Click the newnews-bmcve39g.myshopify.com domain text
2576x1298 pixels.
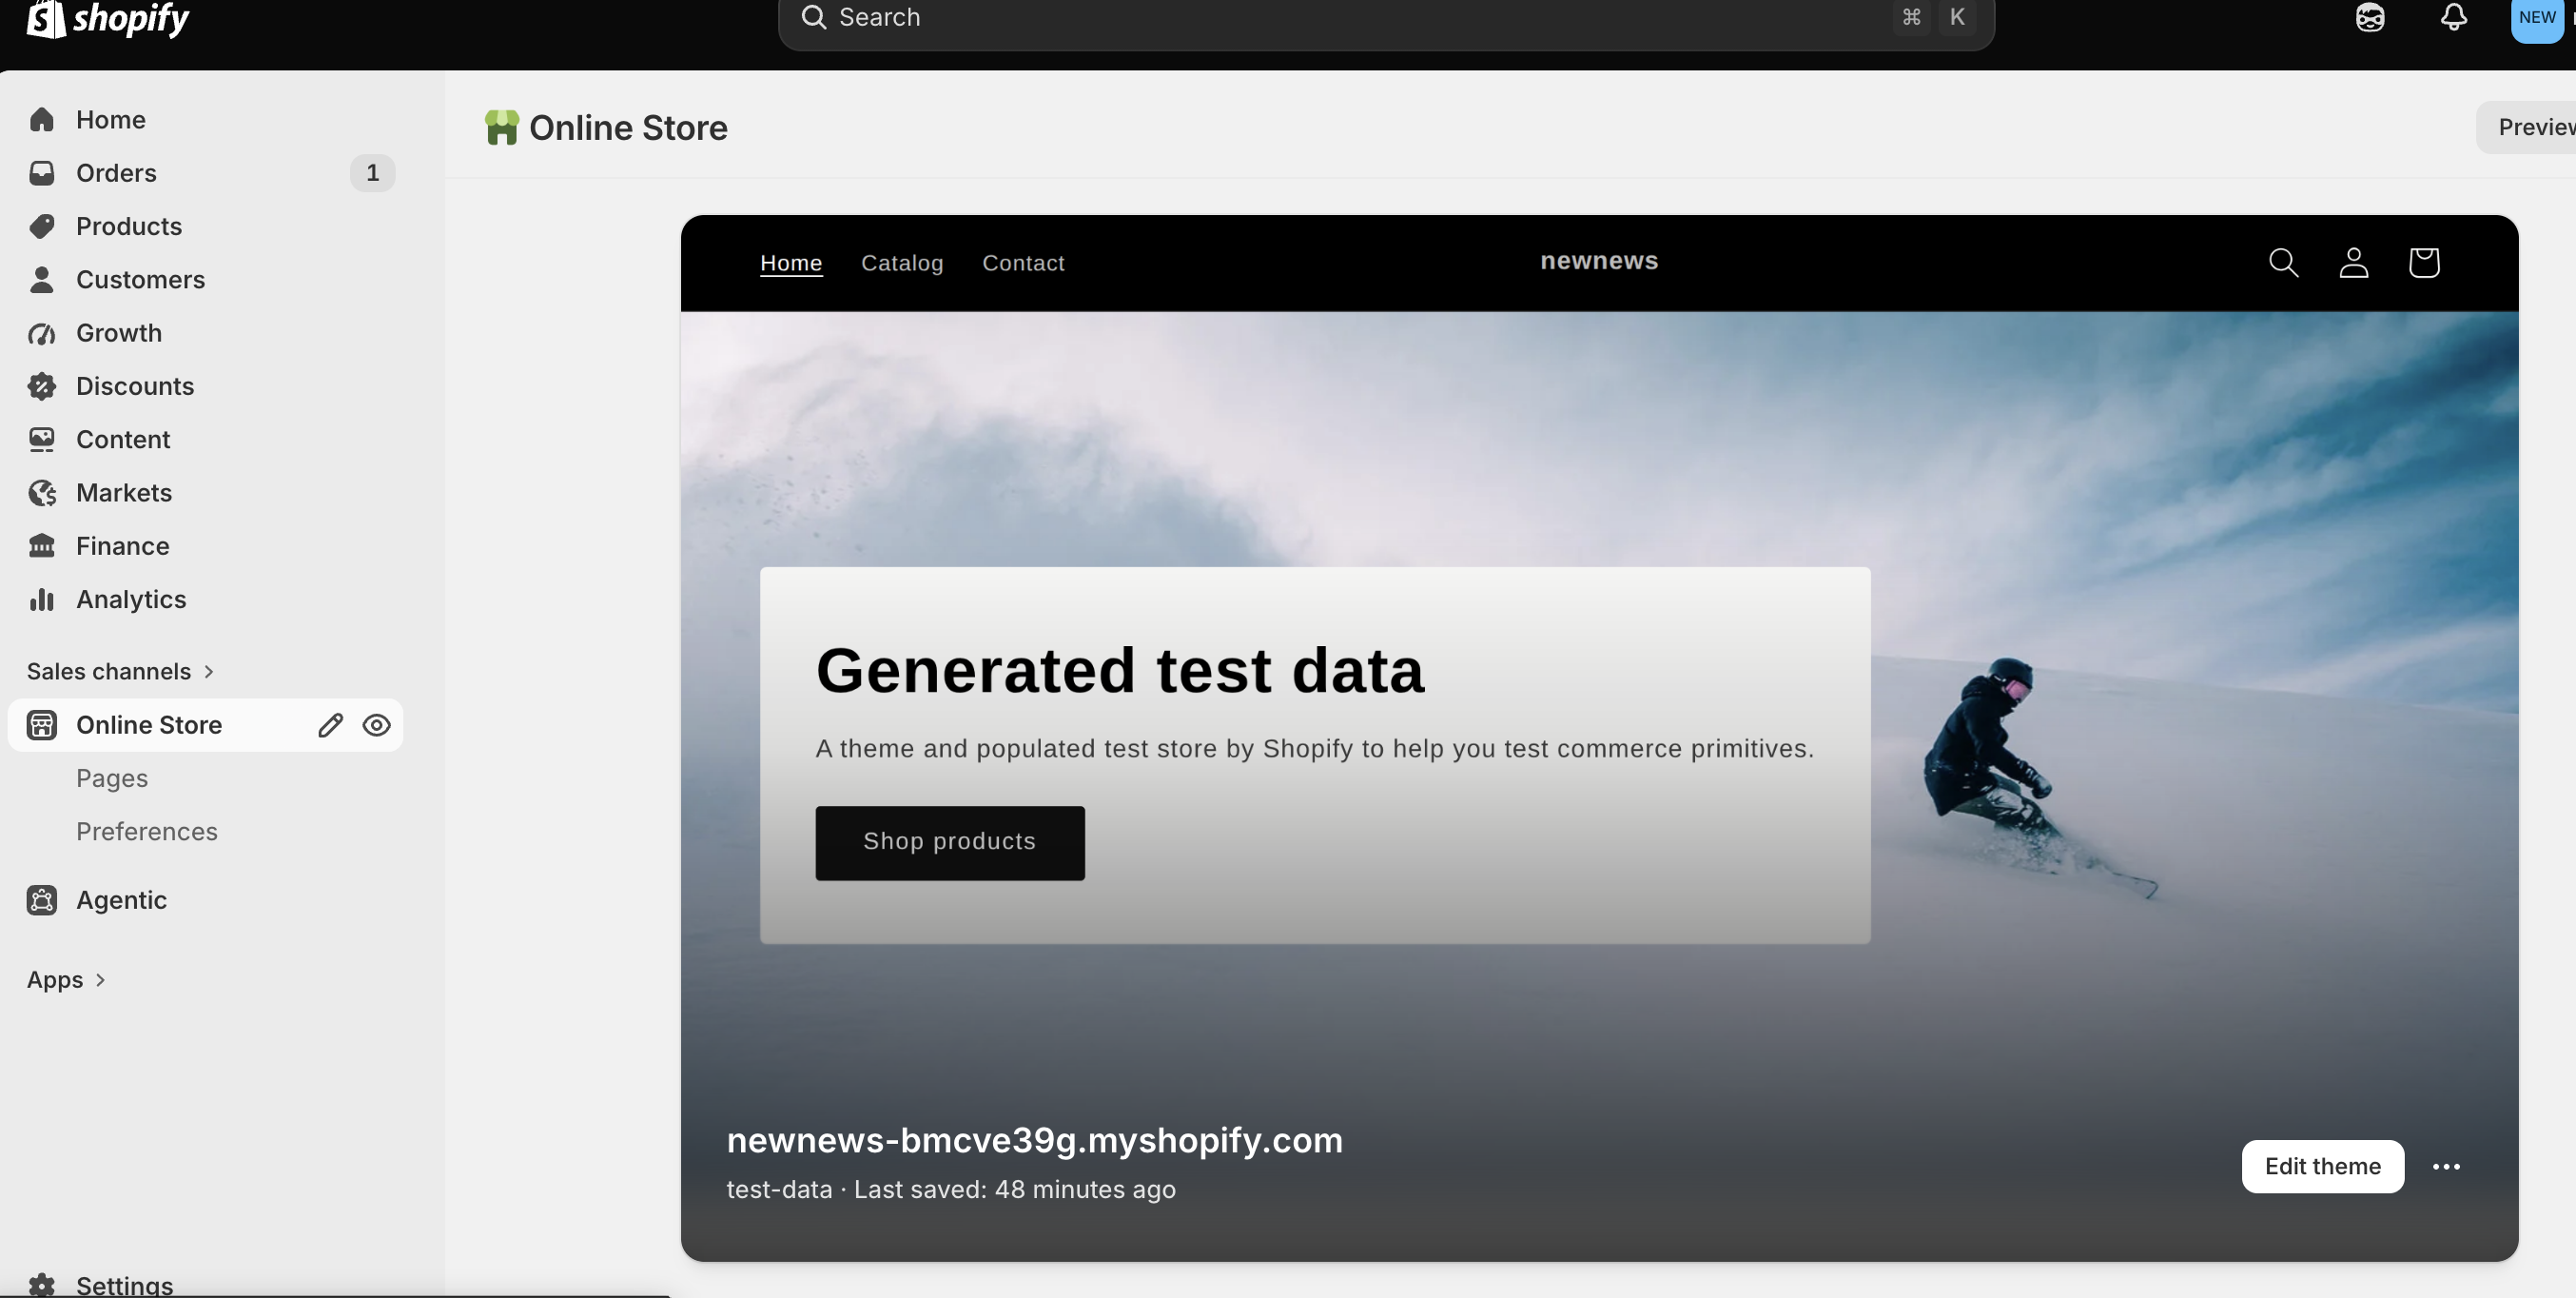click(x=1034, y=1140)
